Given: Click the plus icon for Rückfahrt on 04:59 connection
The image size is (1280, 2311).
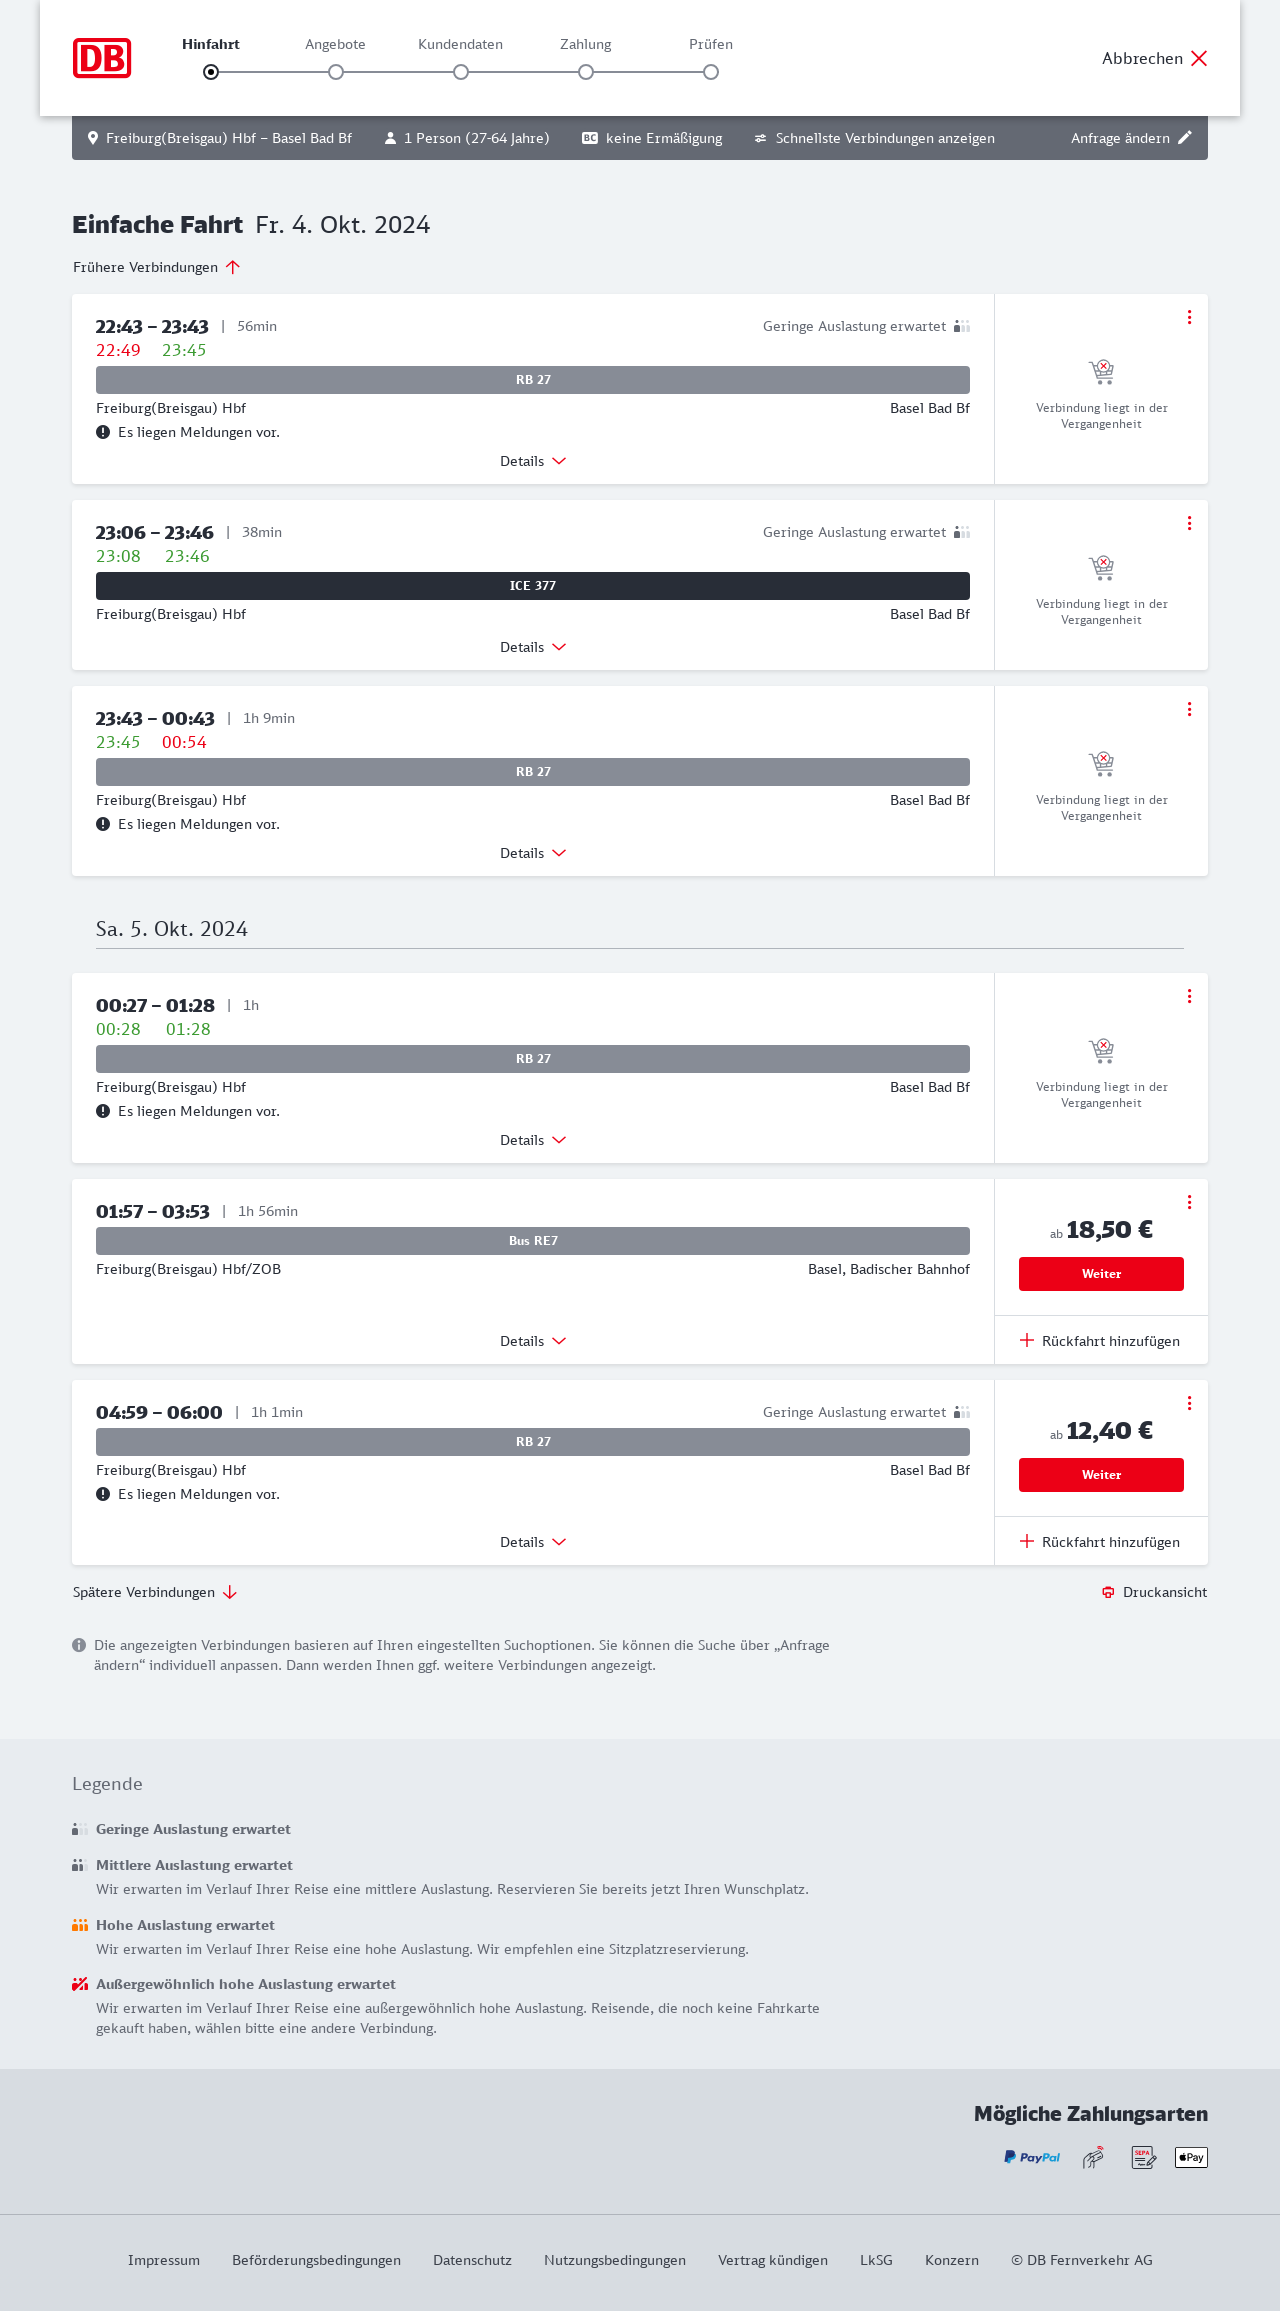Looking at the screenshot, I should point(1027,1541).
